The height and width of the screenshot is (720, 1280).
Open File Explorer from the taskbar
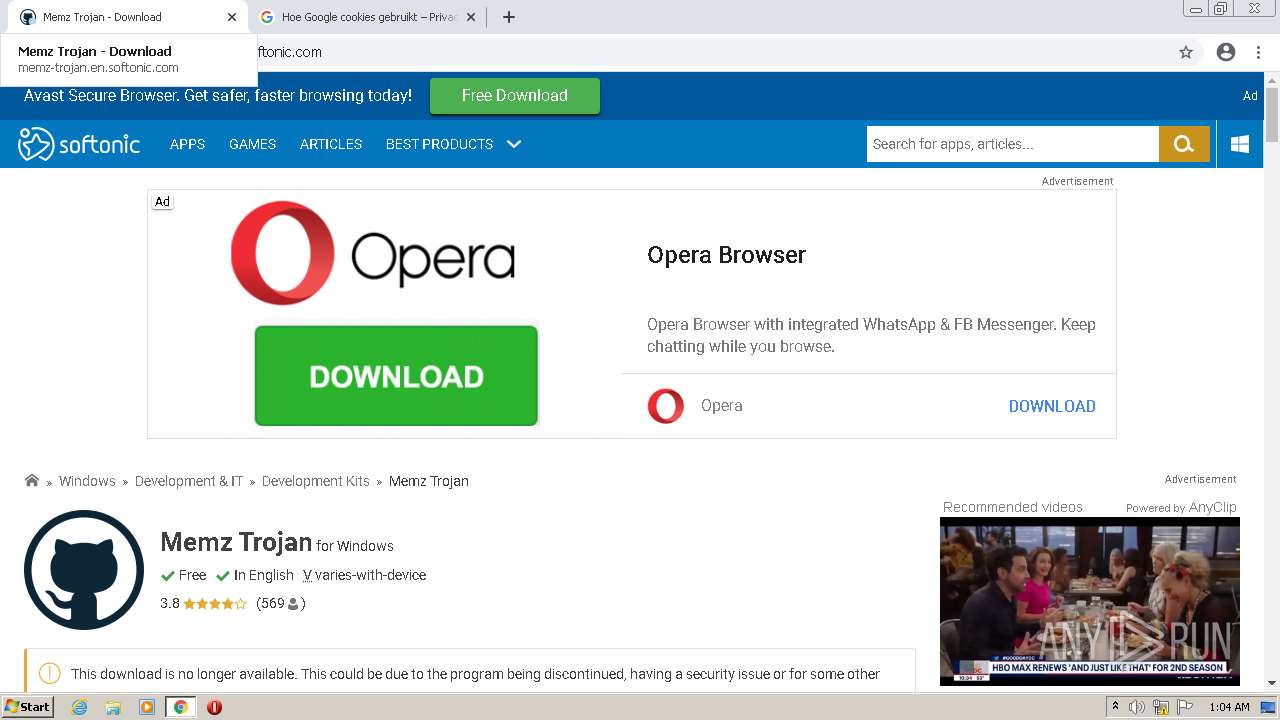(x=113, y=707)
